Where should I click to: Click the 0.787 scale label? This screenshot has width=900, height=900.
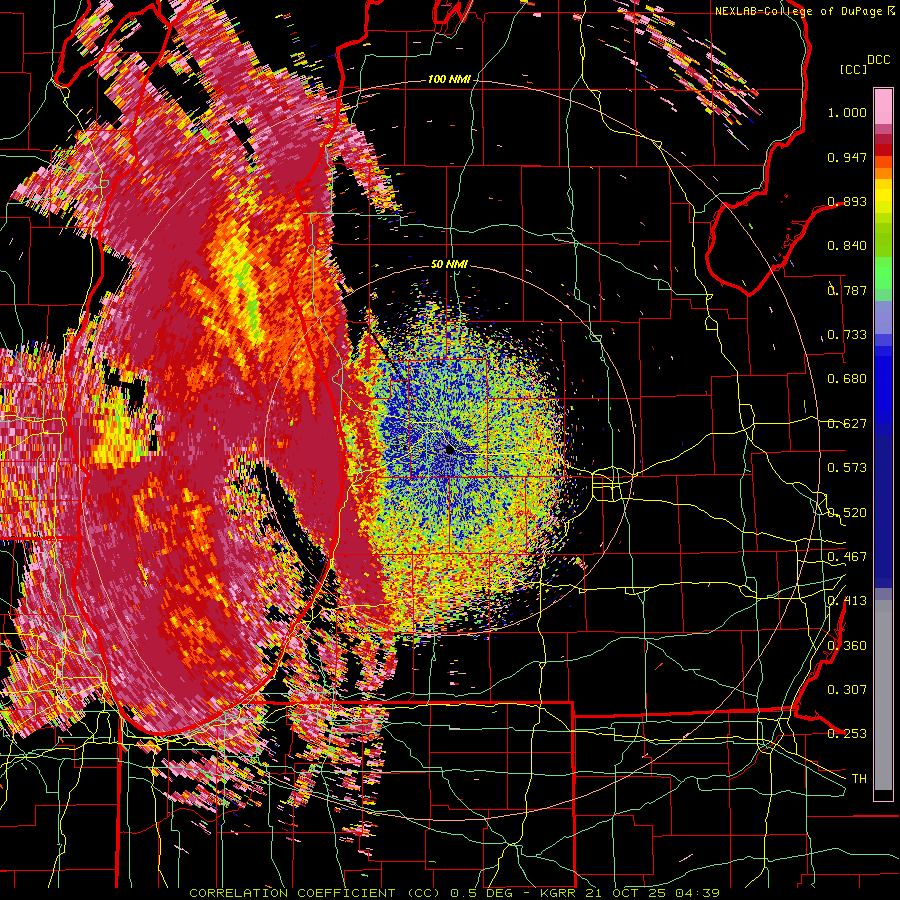tap(847, 290)
